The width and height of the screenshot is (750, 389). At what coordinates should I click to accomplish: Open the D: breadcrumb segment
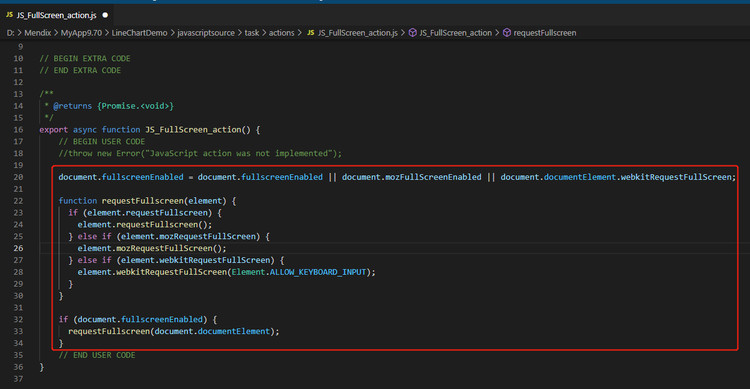coord(10,33)
